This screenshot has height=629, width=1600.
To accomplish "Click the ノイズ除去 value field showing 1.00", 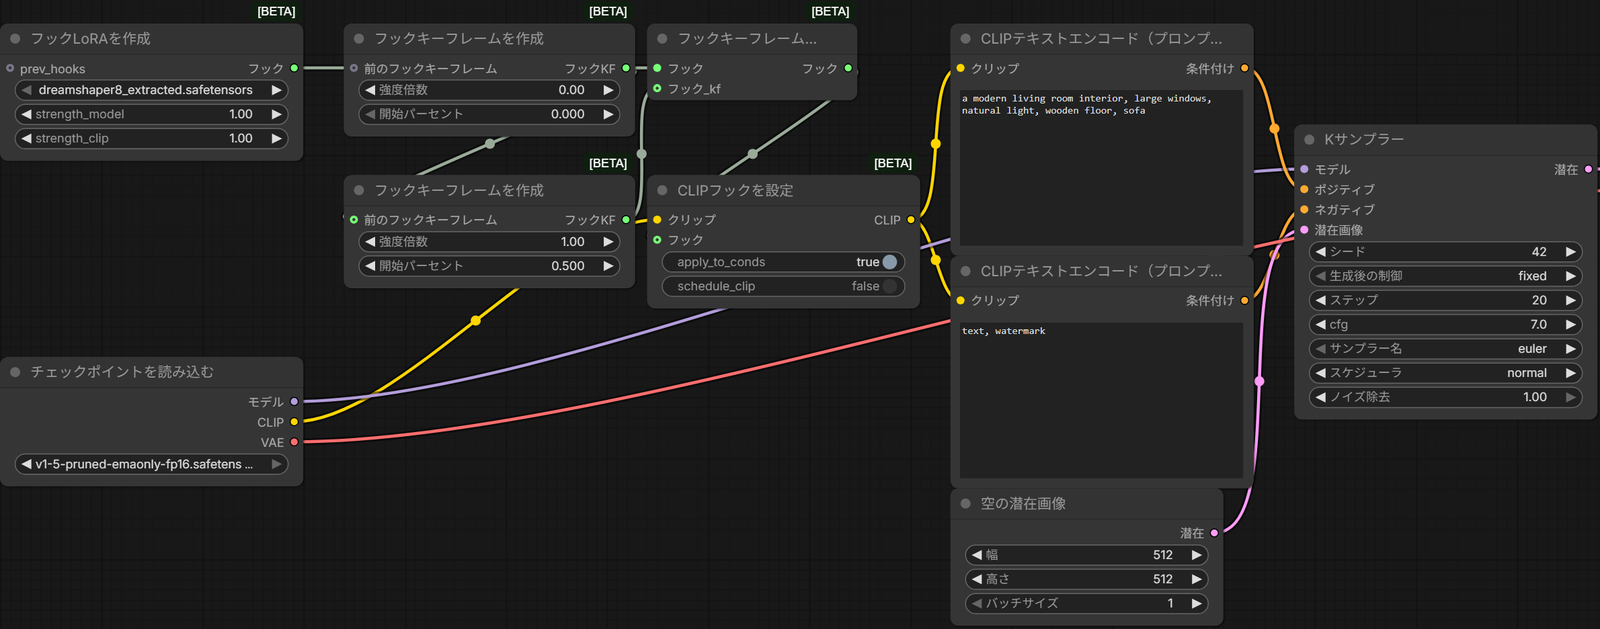I will coord(1445,397).
